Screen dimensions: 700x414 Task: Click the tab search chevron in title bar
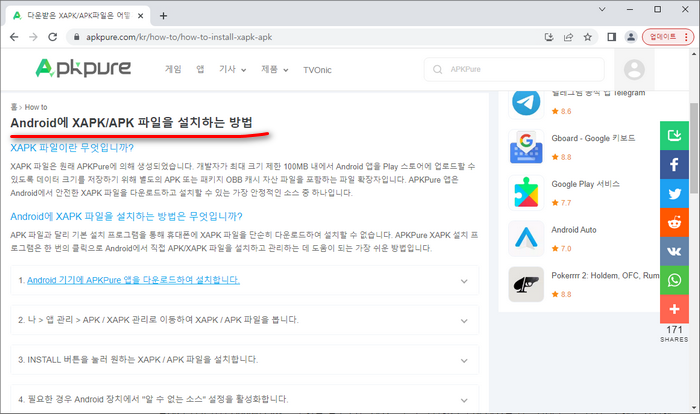pyautogui.click(x=602, y=9)
